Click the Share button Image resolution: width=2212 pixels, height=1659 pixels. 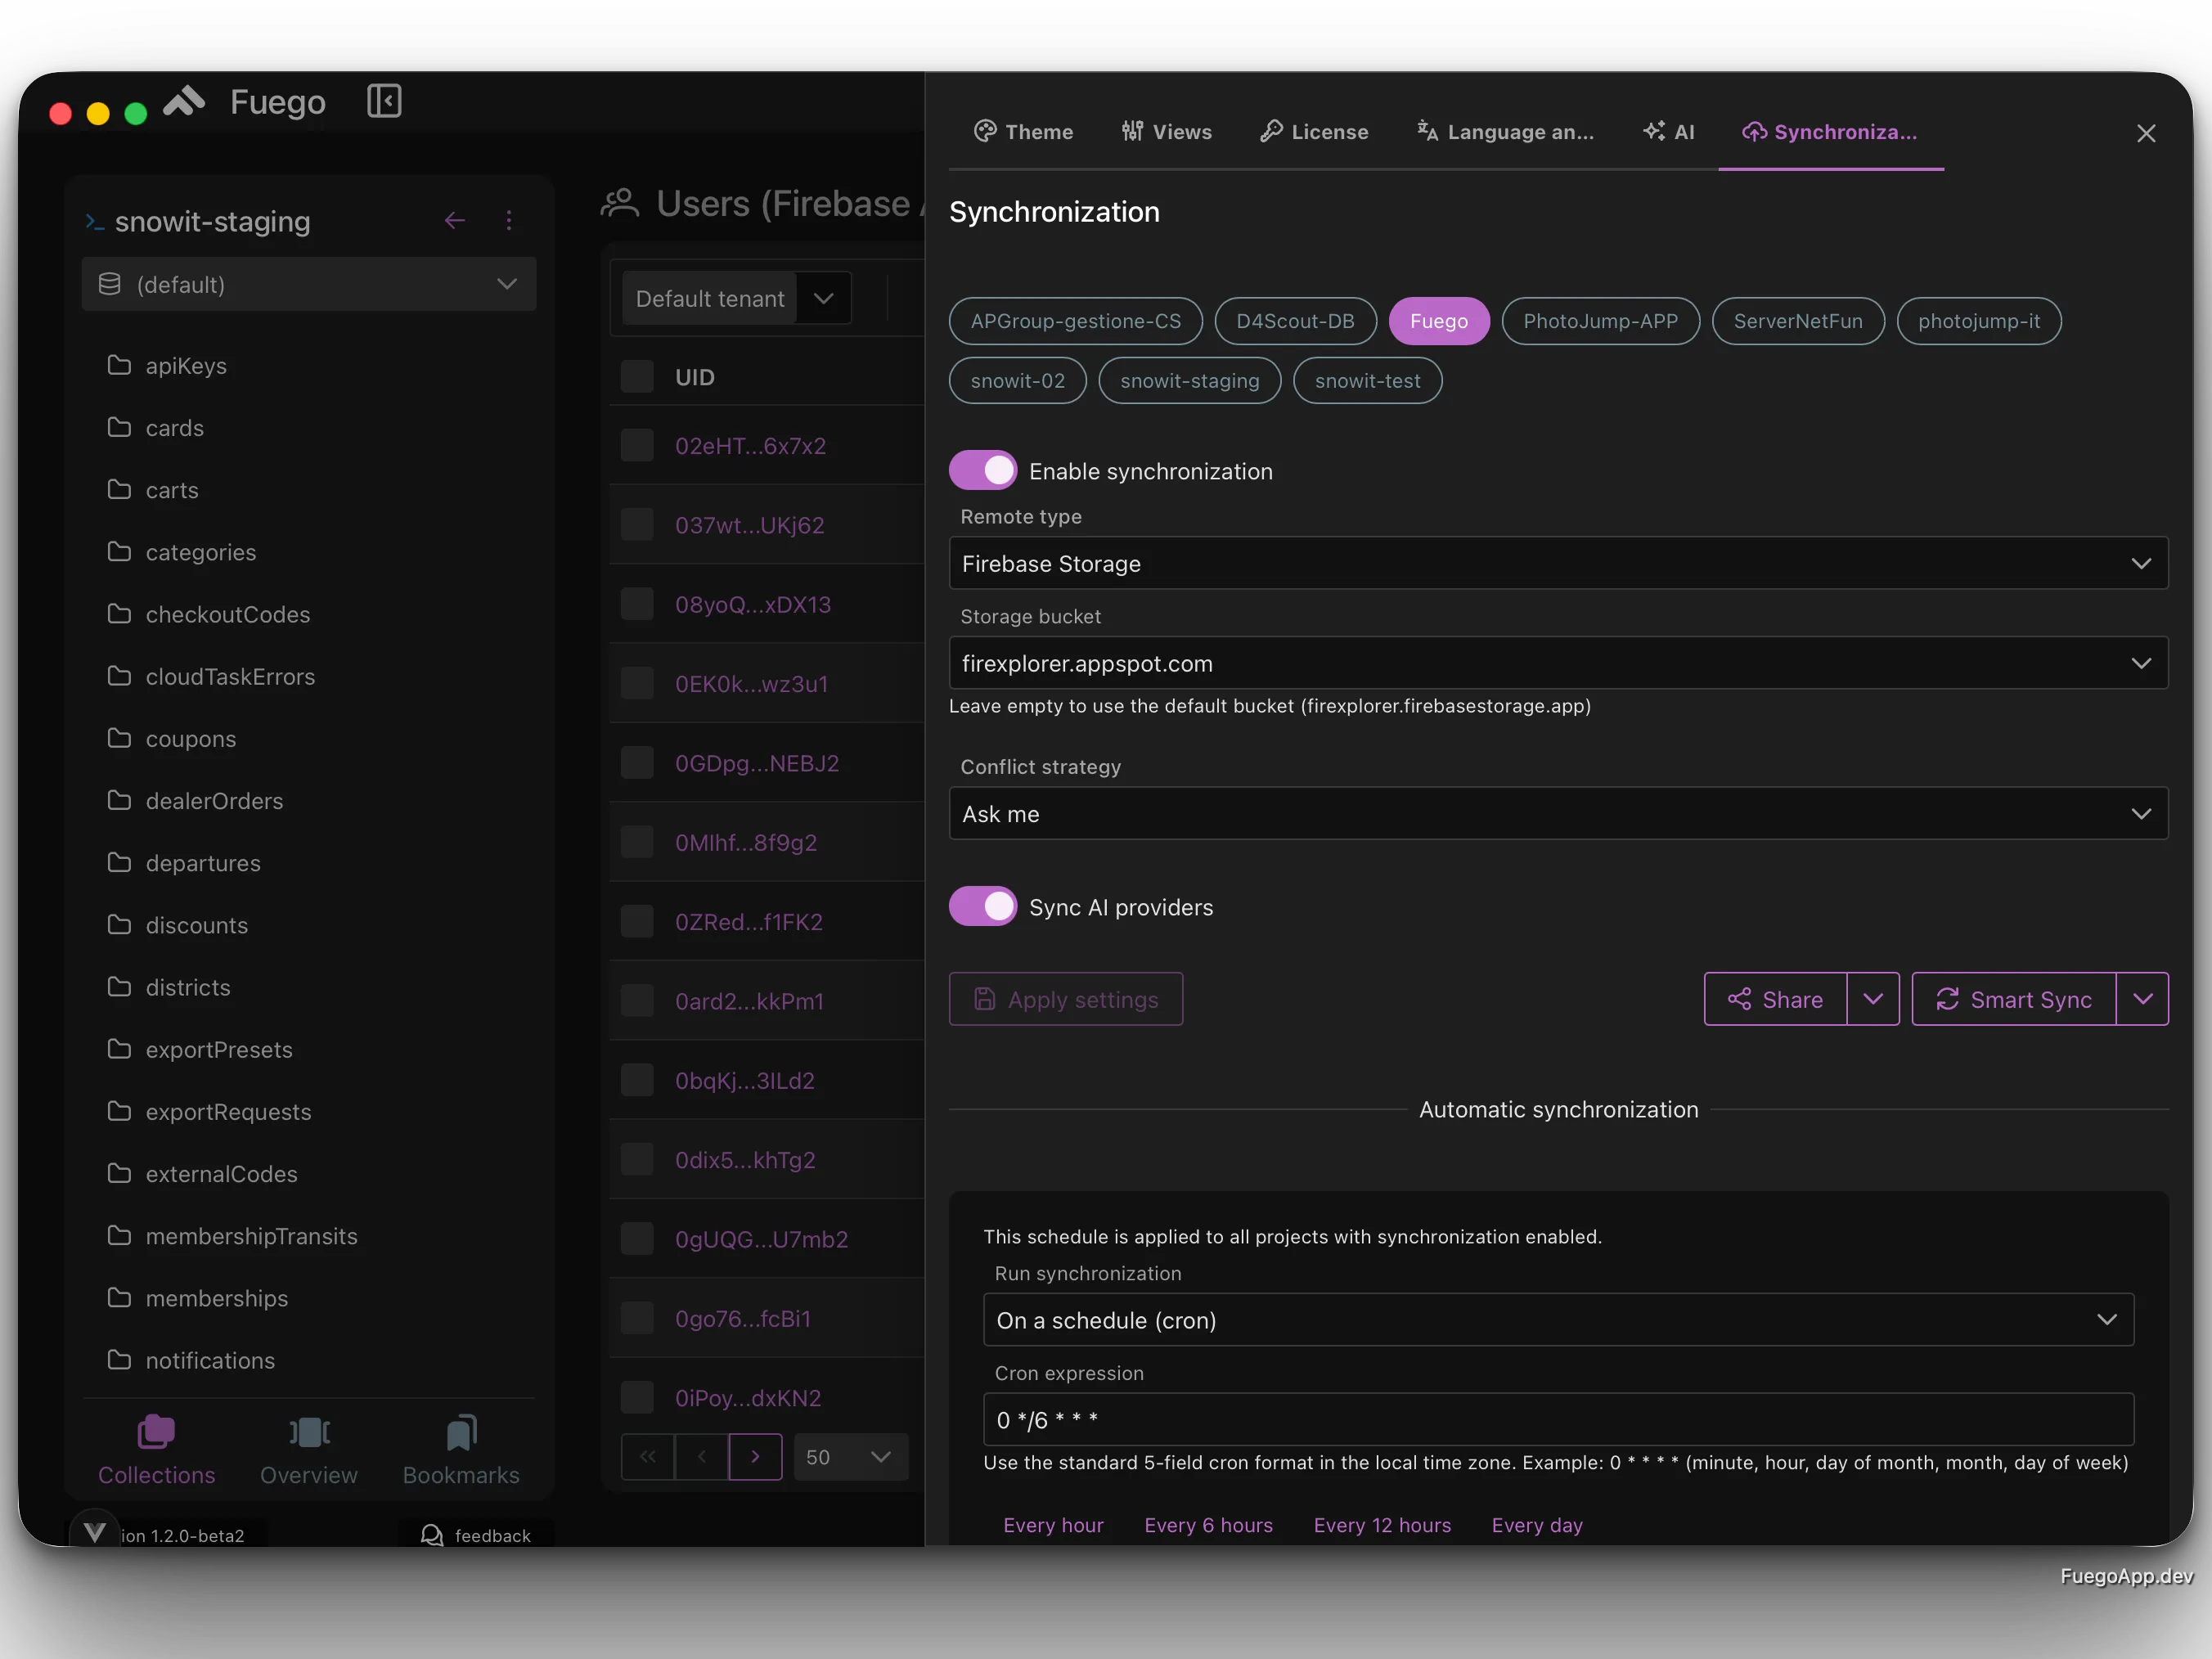pos(1775,999)
